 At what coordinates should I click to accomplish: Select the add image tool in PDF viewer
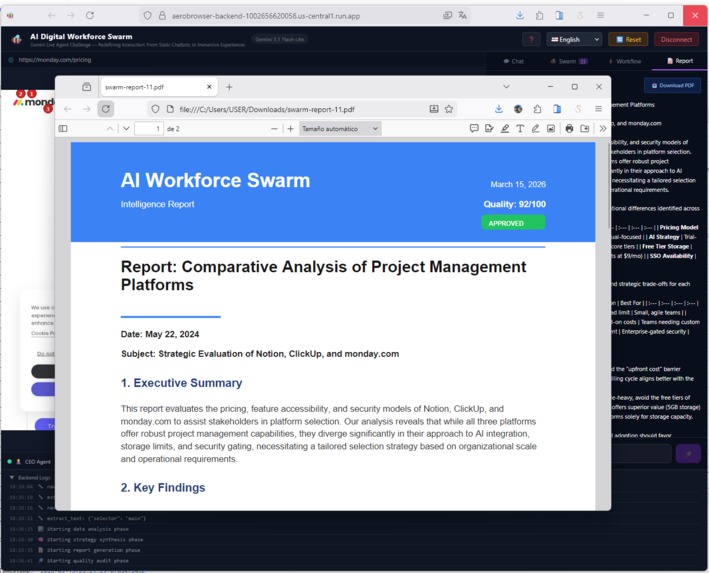(x=551, y=129)
